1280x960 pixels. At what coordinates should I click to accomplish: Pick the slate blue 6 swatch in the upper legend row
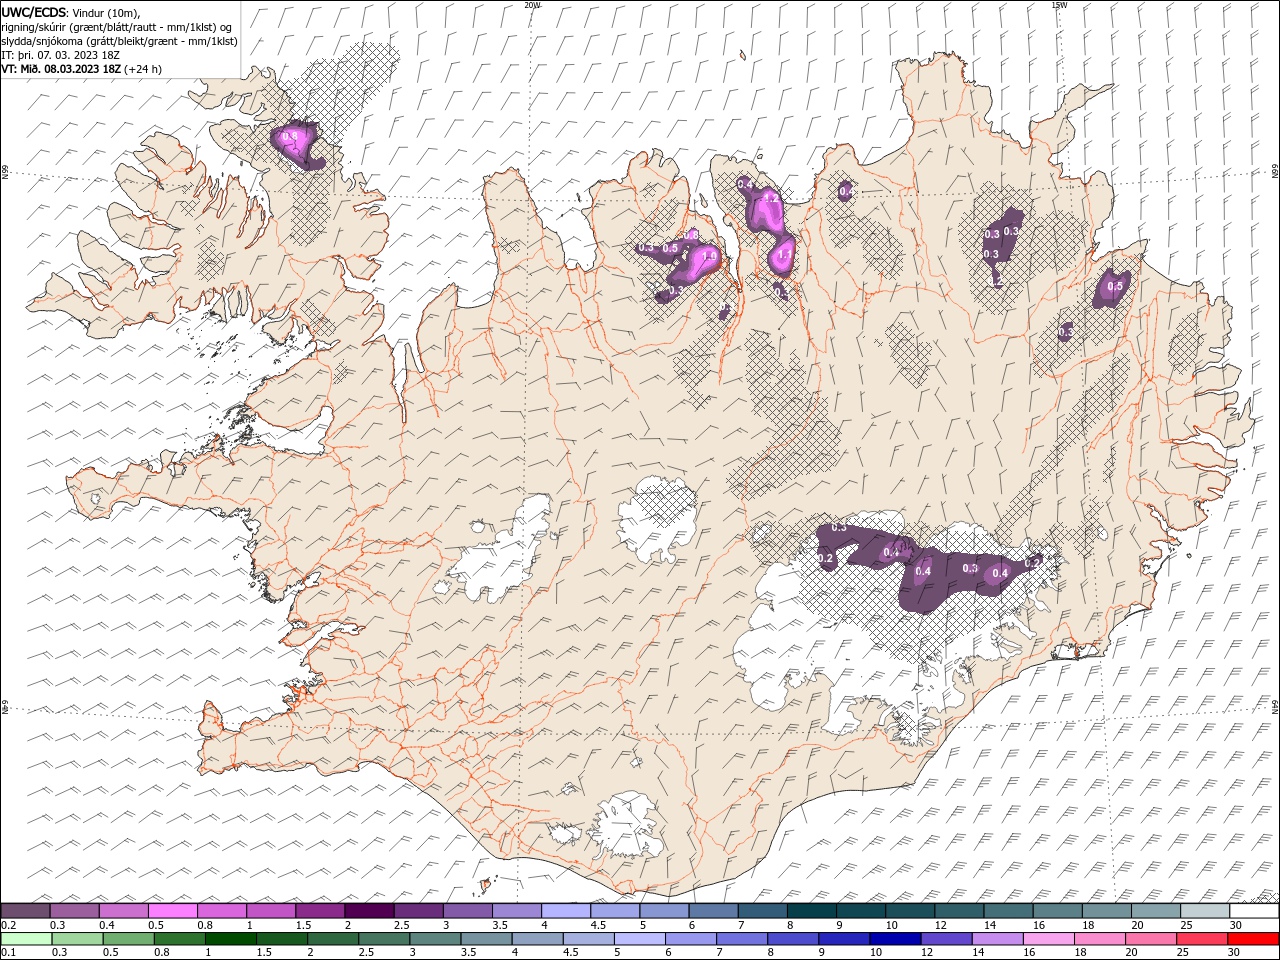coord(712,910)
